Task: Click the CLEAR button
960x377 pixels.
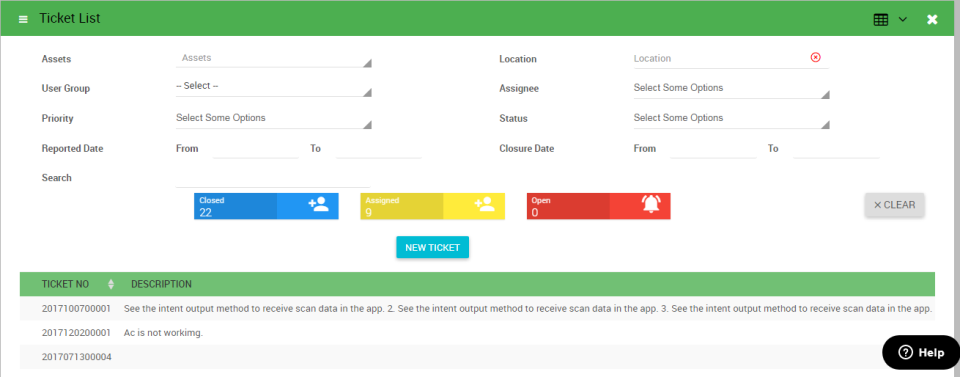Action: pos(894,205)
